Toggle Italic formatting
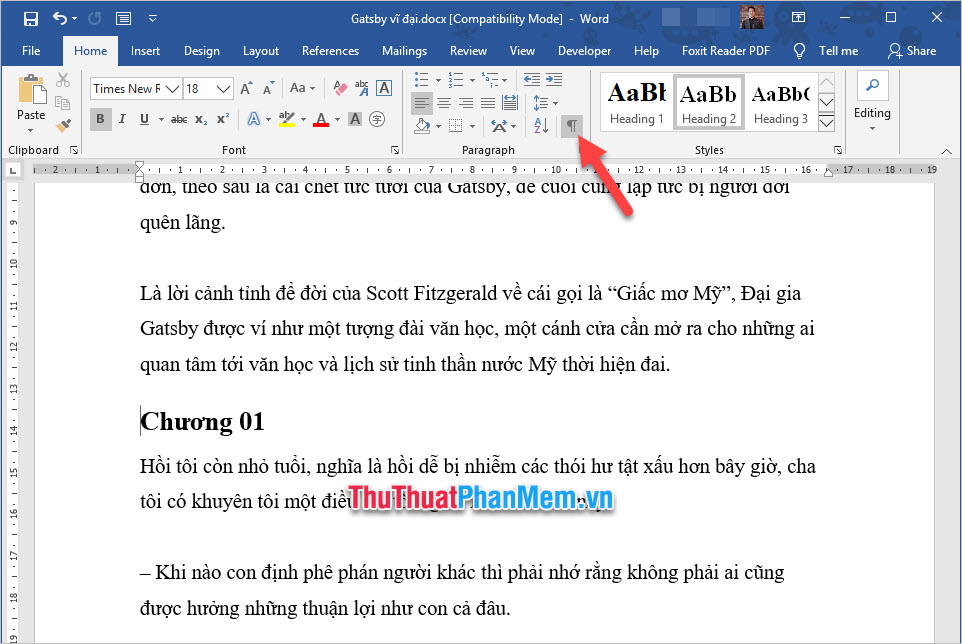962x644 pixels. pos(123,120)
